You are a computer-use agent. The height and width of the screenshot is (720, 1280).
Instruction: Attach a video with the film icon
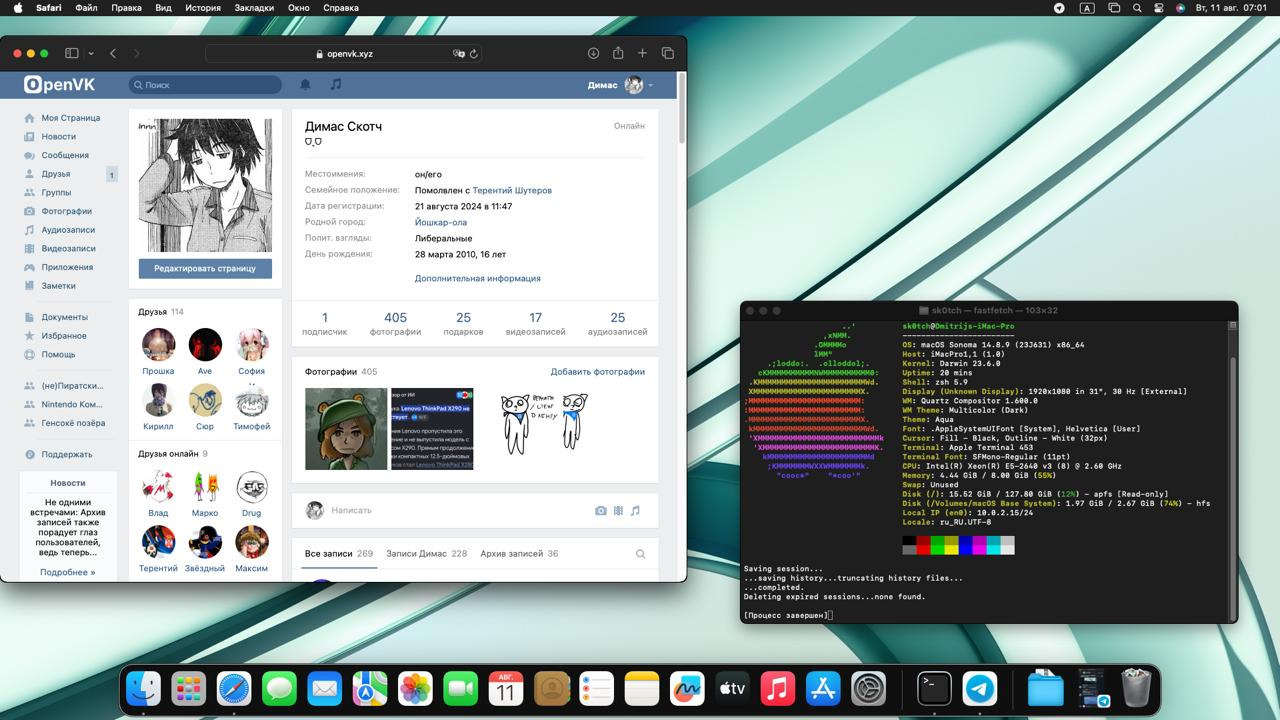618,510
